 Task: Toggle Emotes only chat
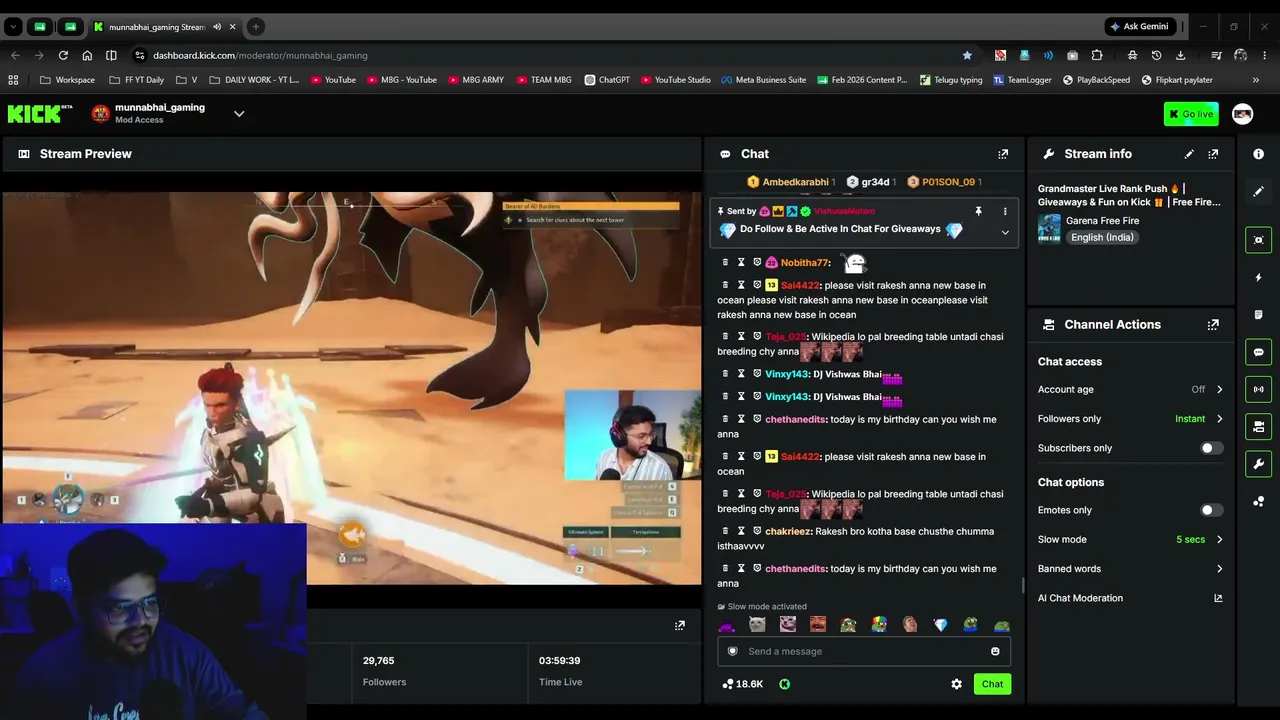pos(1211,510)
